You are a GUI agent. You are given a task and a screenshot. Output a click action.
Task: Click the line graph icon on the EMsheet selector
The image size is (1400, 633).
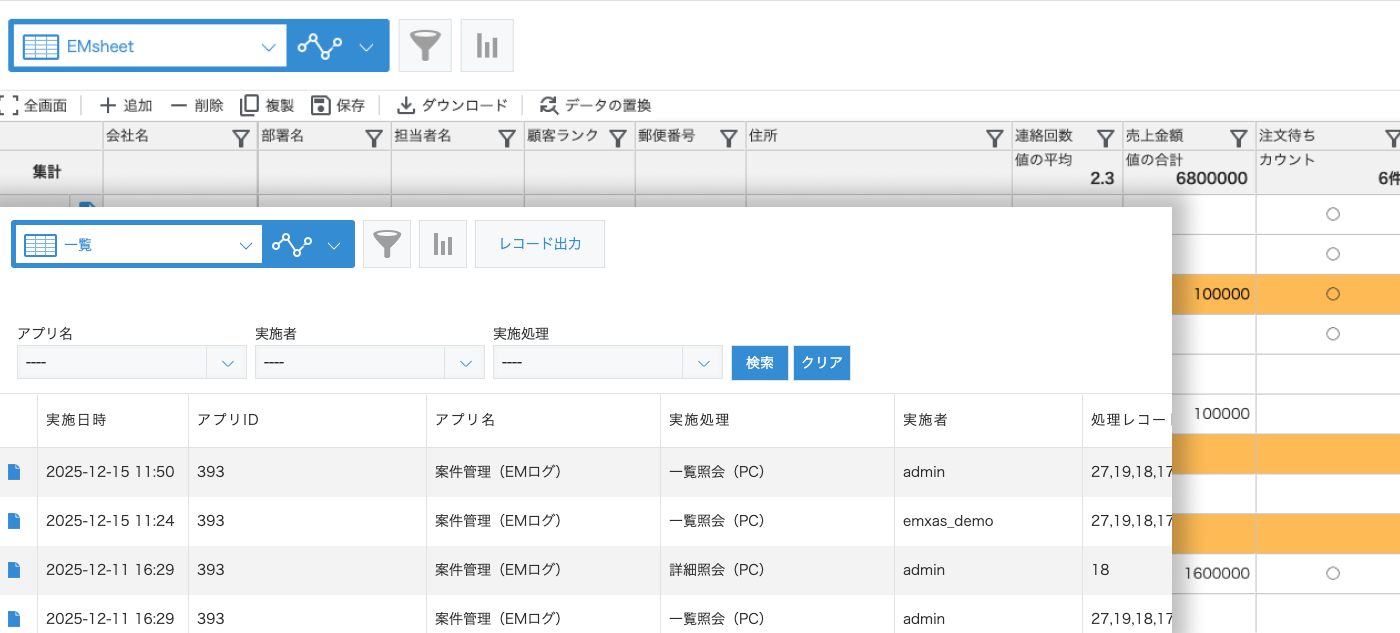tap(320, 45)
